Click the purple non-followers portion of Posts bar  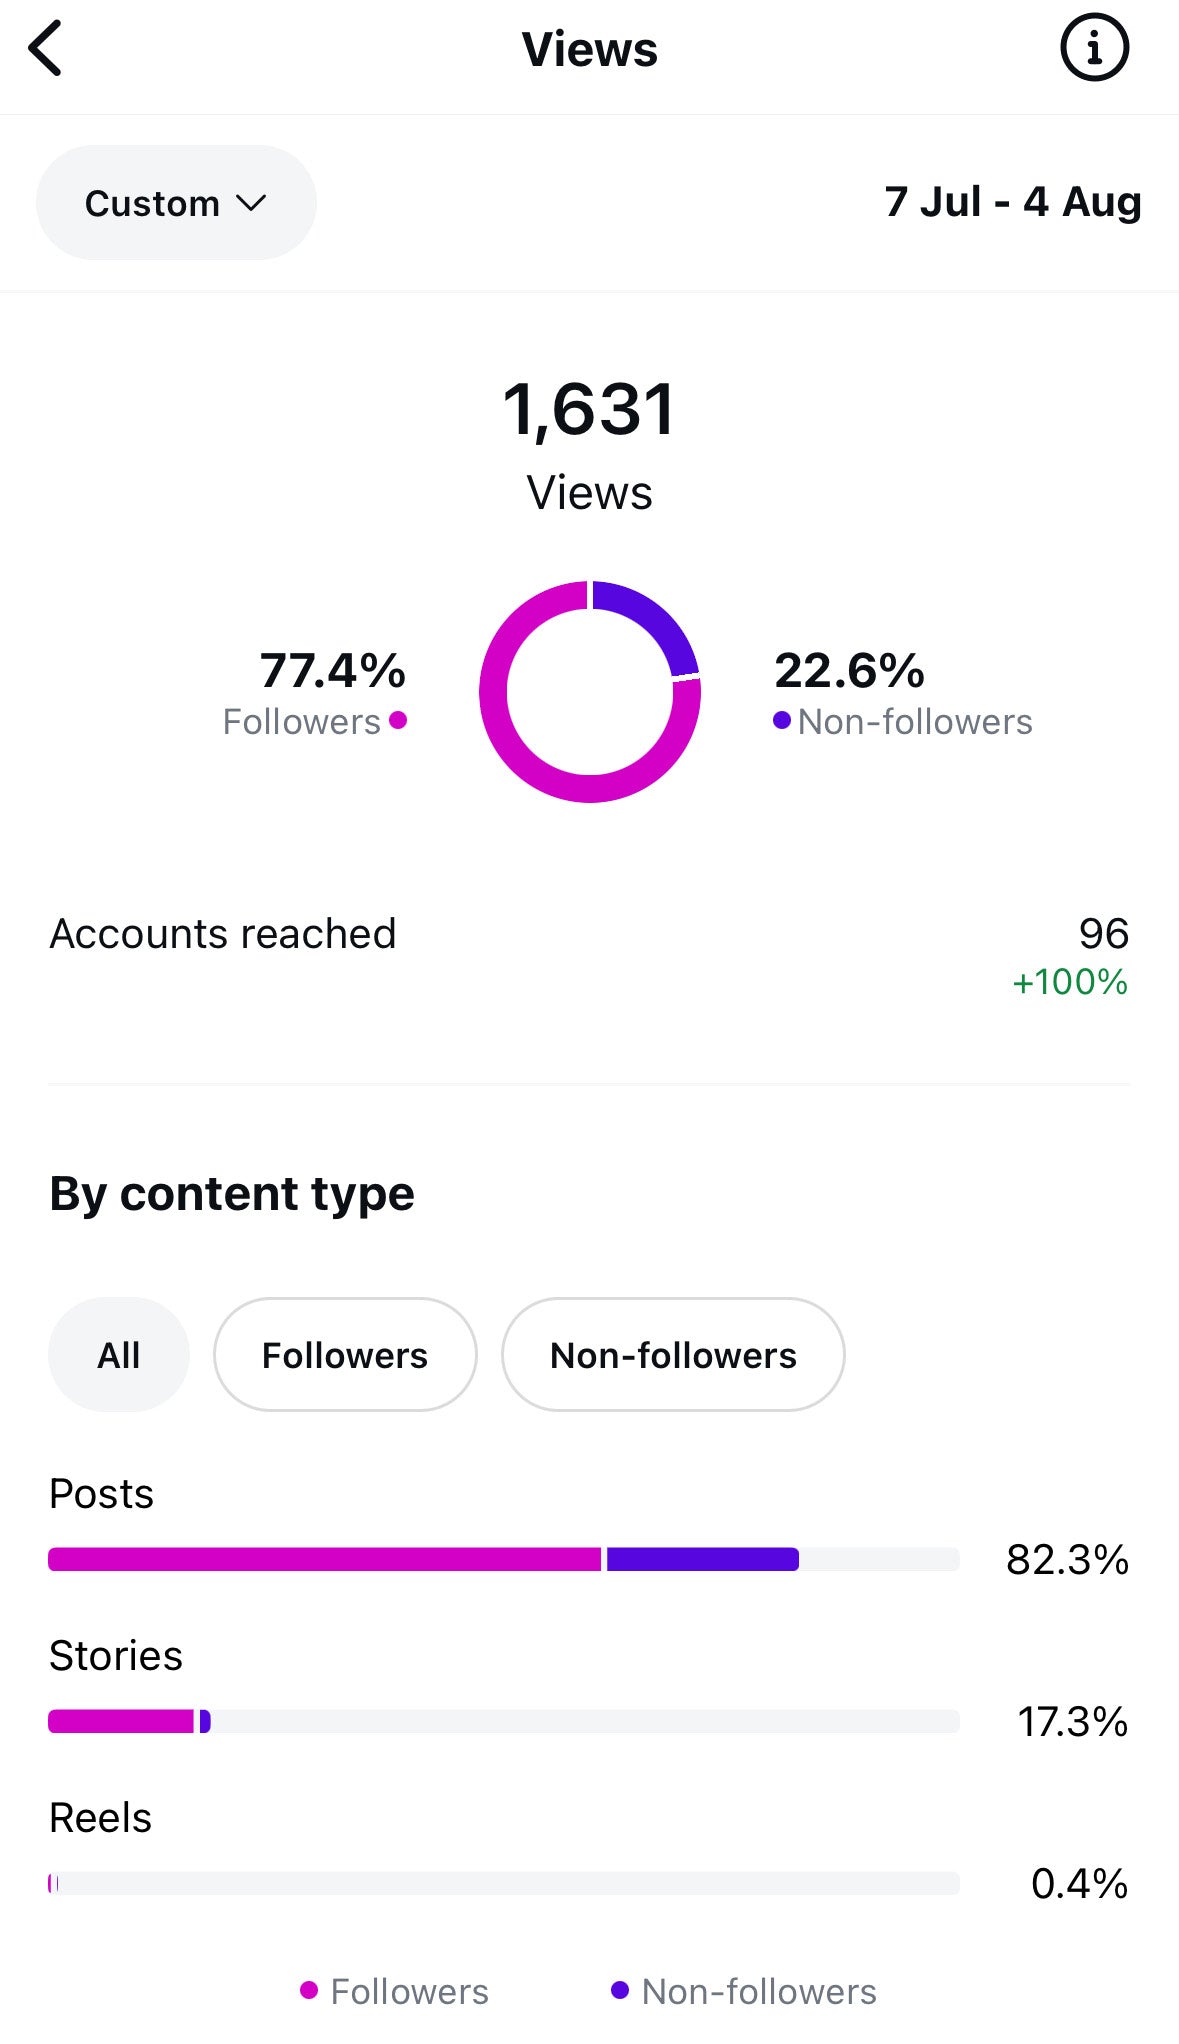(x=702, y=1559)
